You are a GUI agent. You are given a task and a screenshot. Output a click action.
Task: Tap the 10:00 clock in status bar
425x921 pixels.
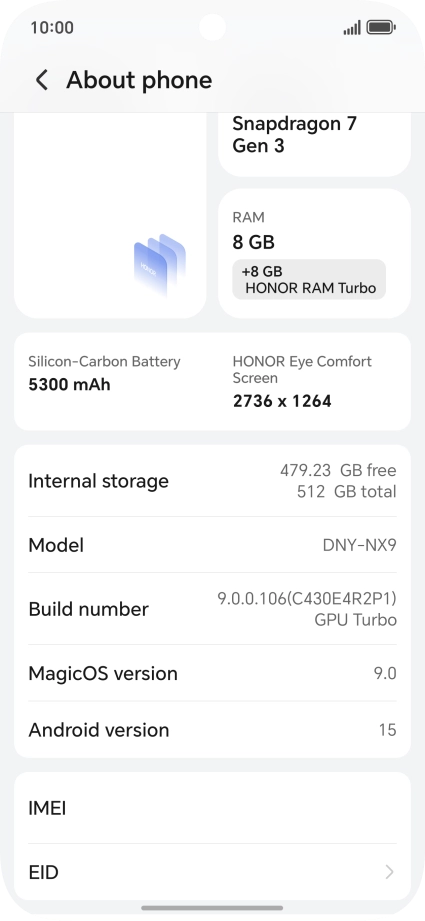(52, 28)
